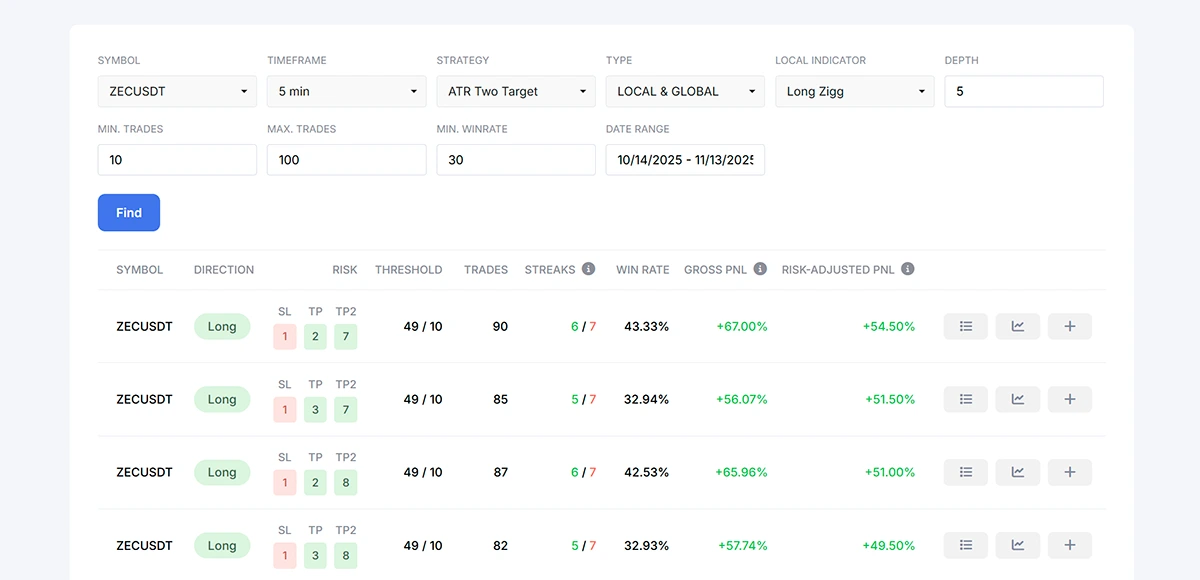This screenshot has height=580, width=1200.
Task: Open trade list for +65.96% row
Action: (x=966, y=472)
